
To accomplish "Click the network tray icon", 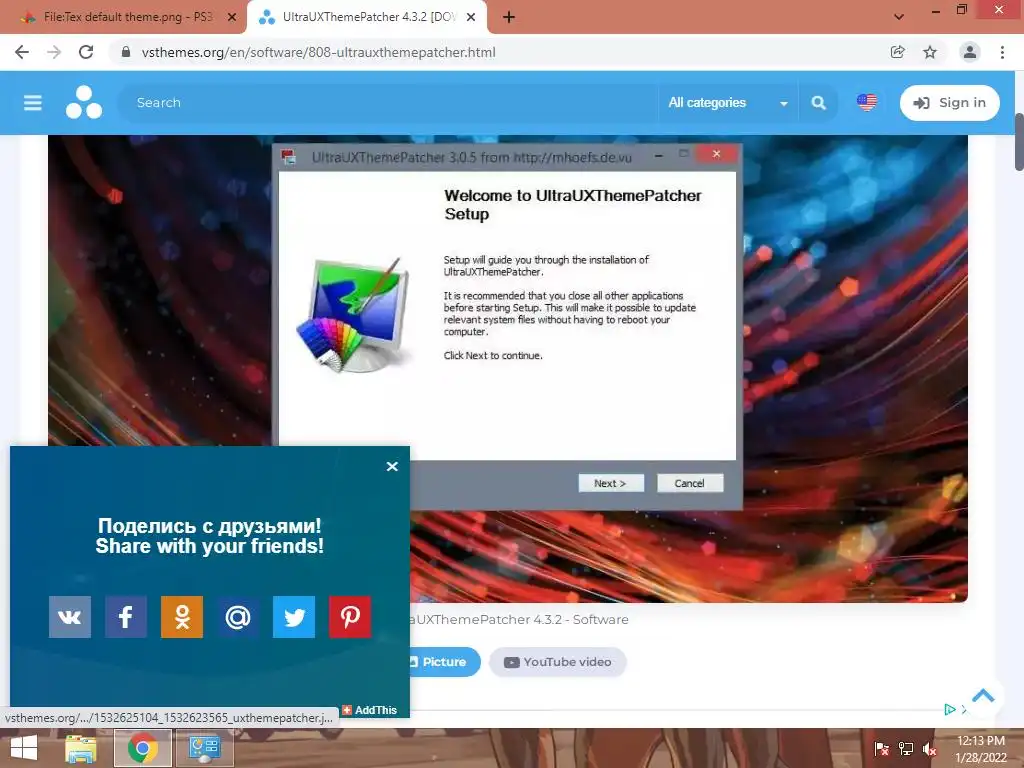I will [906, 748].
